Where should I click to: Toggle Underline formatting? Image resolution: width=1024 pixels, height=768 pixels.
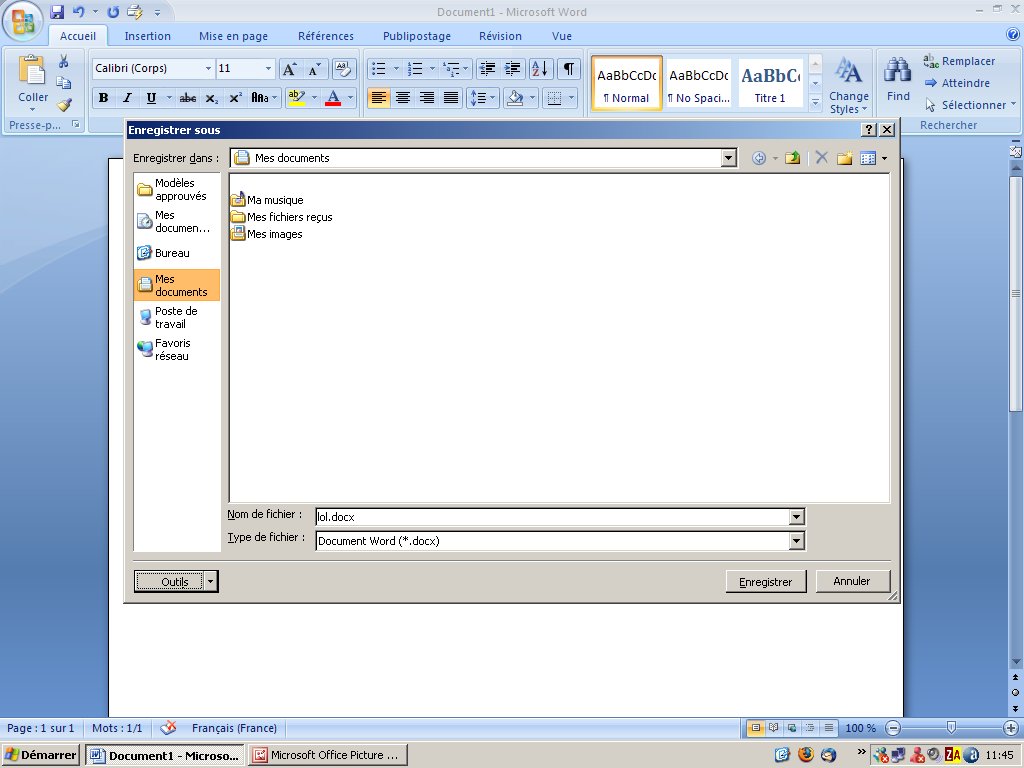(151, 98)
